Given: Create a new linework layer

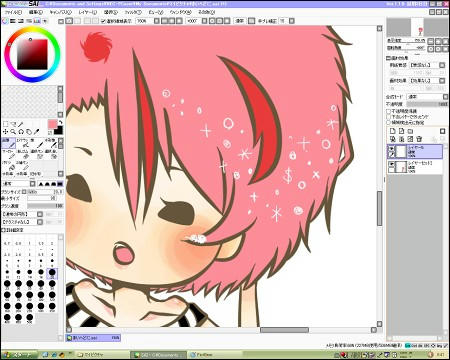Looking at the screenshot, I should [x=401, y=131].
